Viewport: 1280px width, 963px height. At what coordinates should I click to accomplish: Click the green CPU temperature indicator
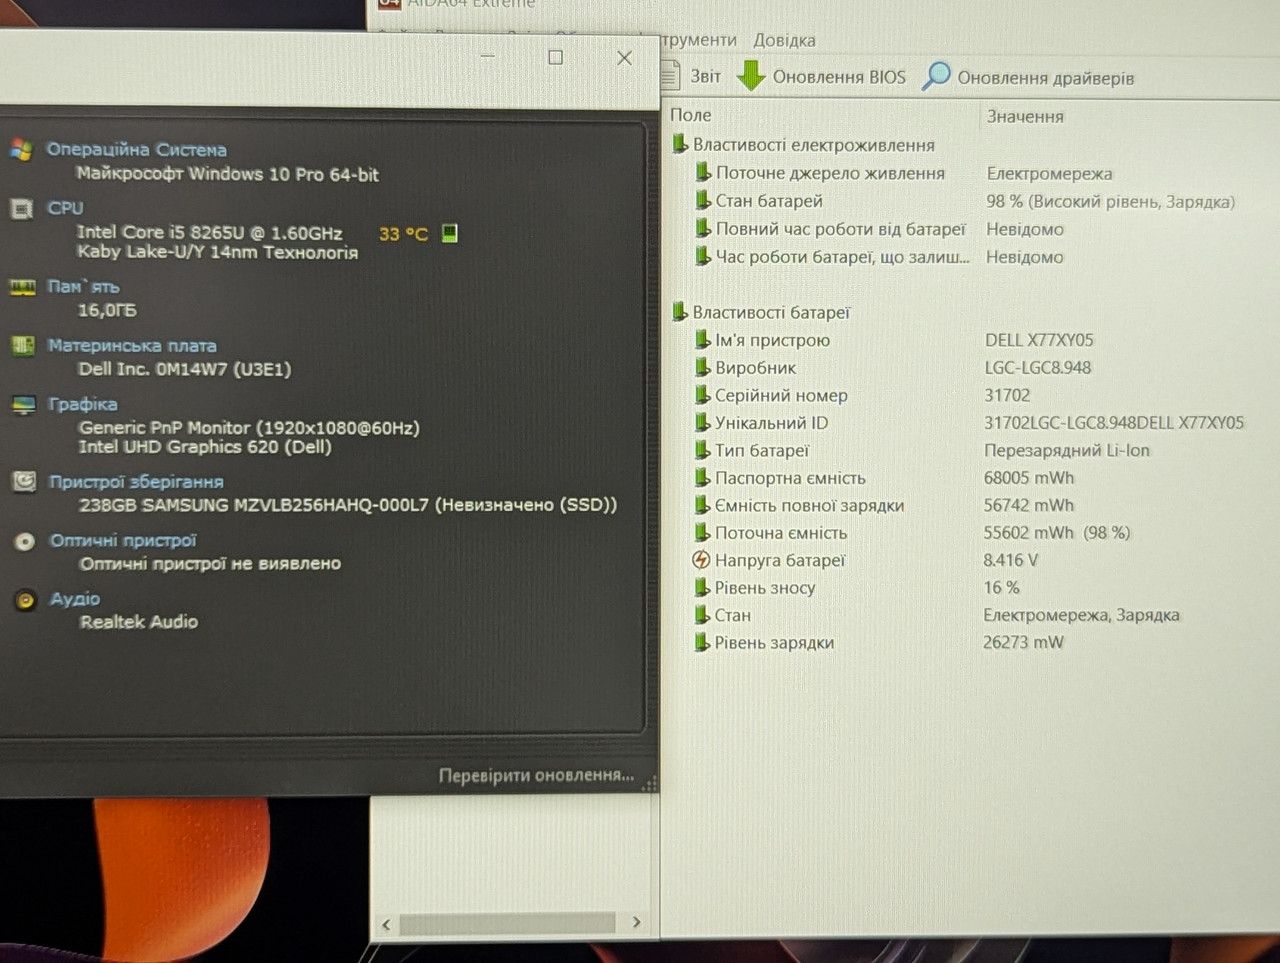pyautogui.click(x=449, y=233)
